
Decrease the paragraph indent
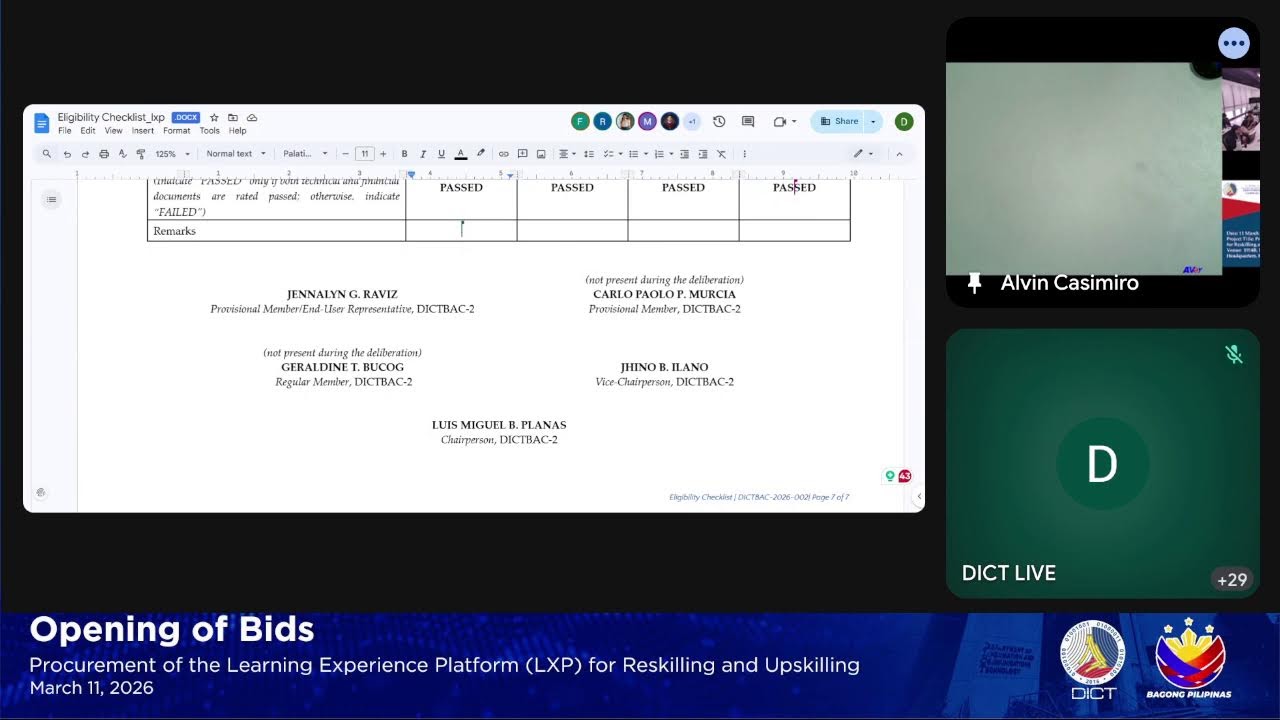coord(685,154)
